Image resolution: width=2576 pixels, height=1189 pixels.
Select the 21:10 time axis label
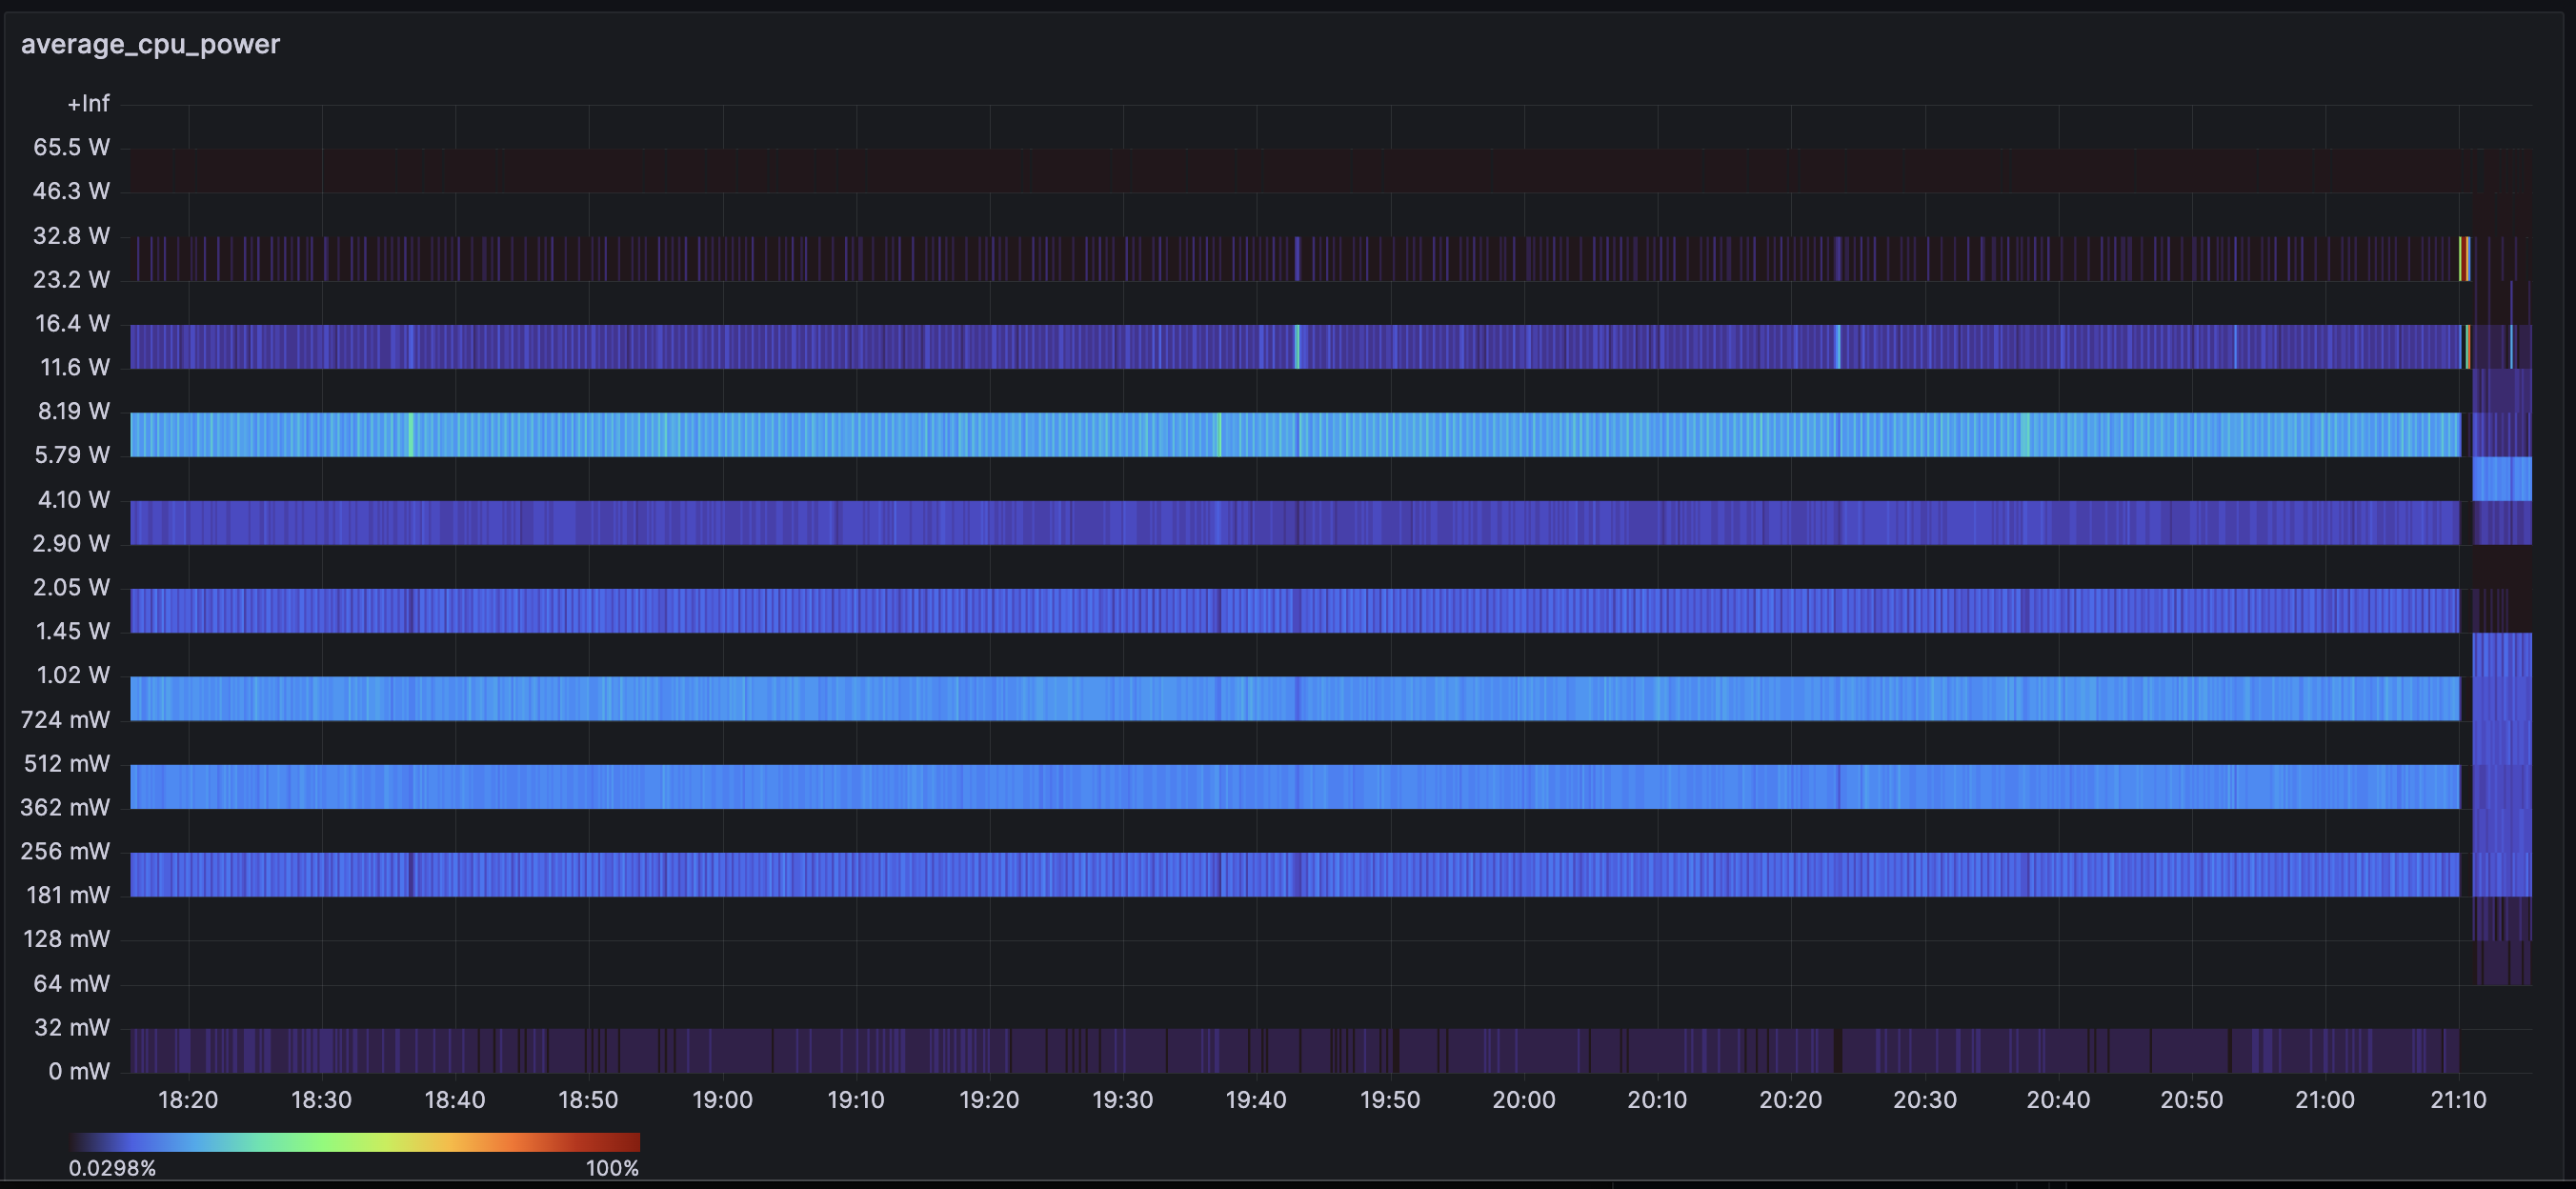click(x=2460, y=1099)
